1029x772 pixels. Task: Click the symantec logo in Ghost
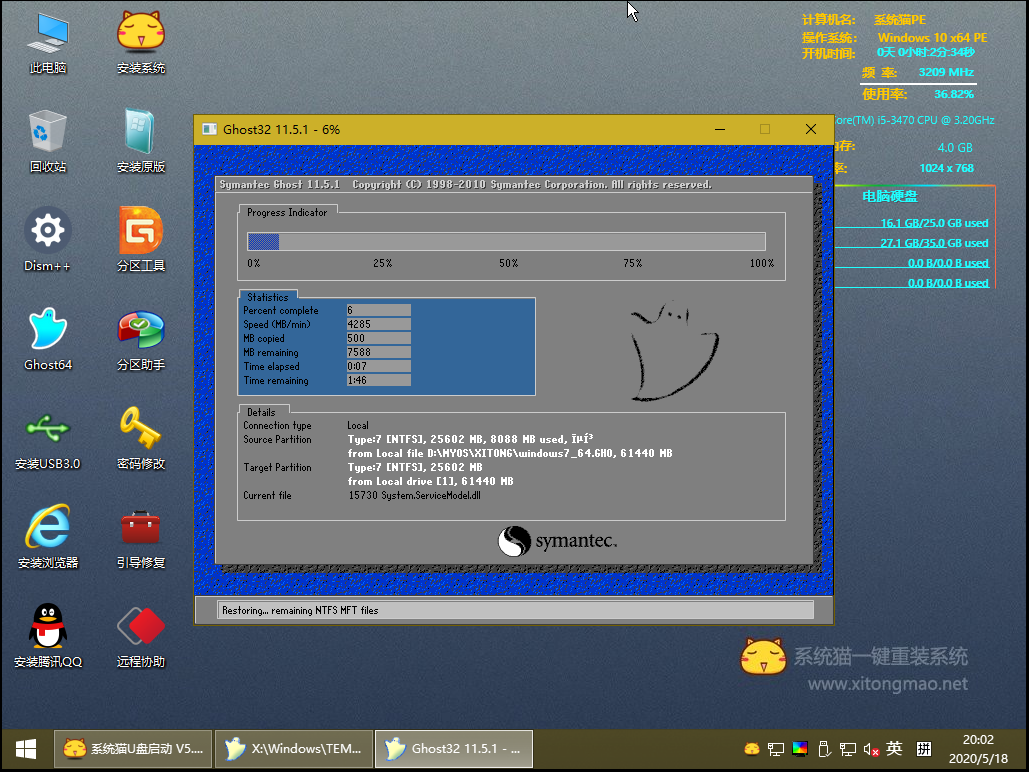coord(557,541)
